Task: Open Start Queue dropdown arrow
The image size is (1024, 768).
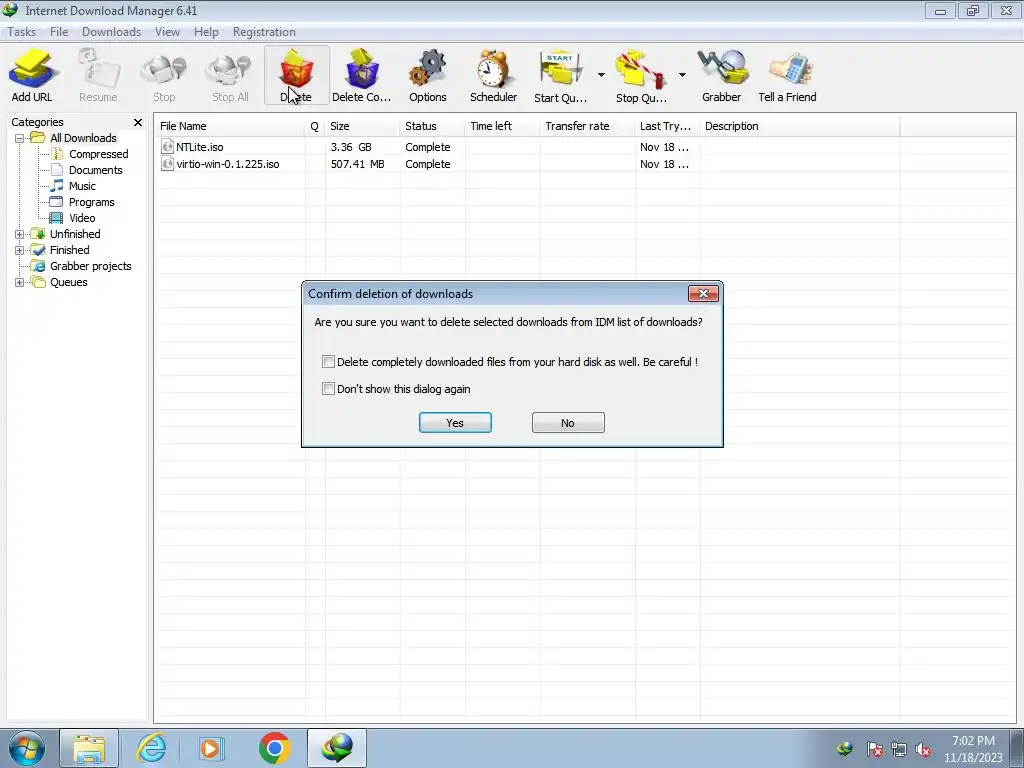Action: tap(601, 75)
